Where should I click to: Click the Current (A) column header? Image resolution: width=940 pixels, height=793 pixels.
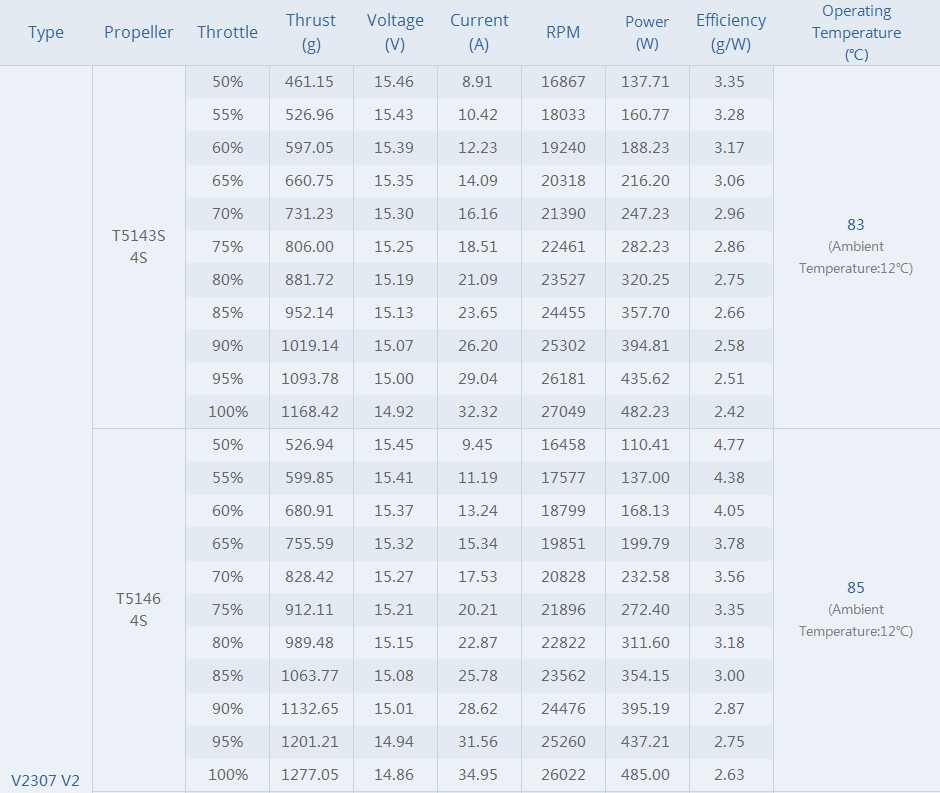pyautogui.click(x=479, y=33)
